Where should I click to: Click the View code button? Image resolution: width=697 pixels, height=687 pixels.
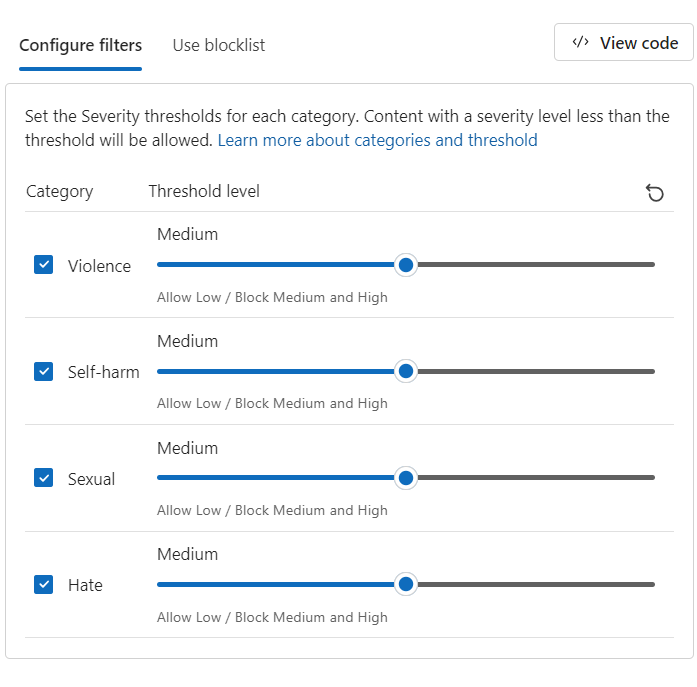[x=624, y=42]
